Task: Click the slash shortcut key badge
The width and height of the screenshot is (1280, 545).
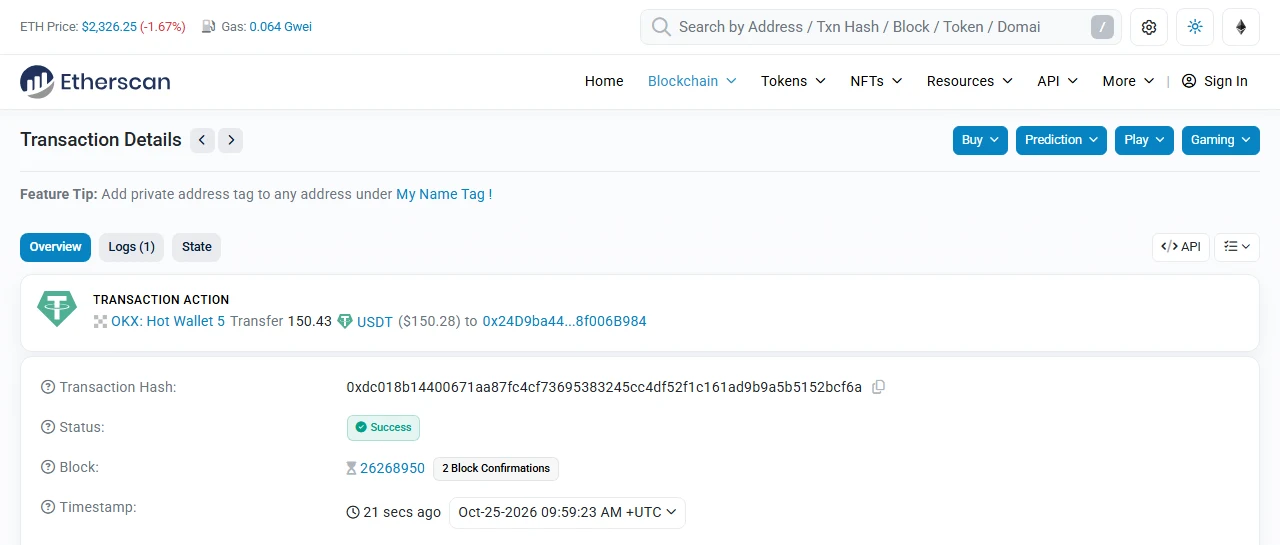Action: pos(1102,27)
